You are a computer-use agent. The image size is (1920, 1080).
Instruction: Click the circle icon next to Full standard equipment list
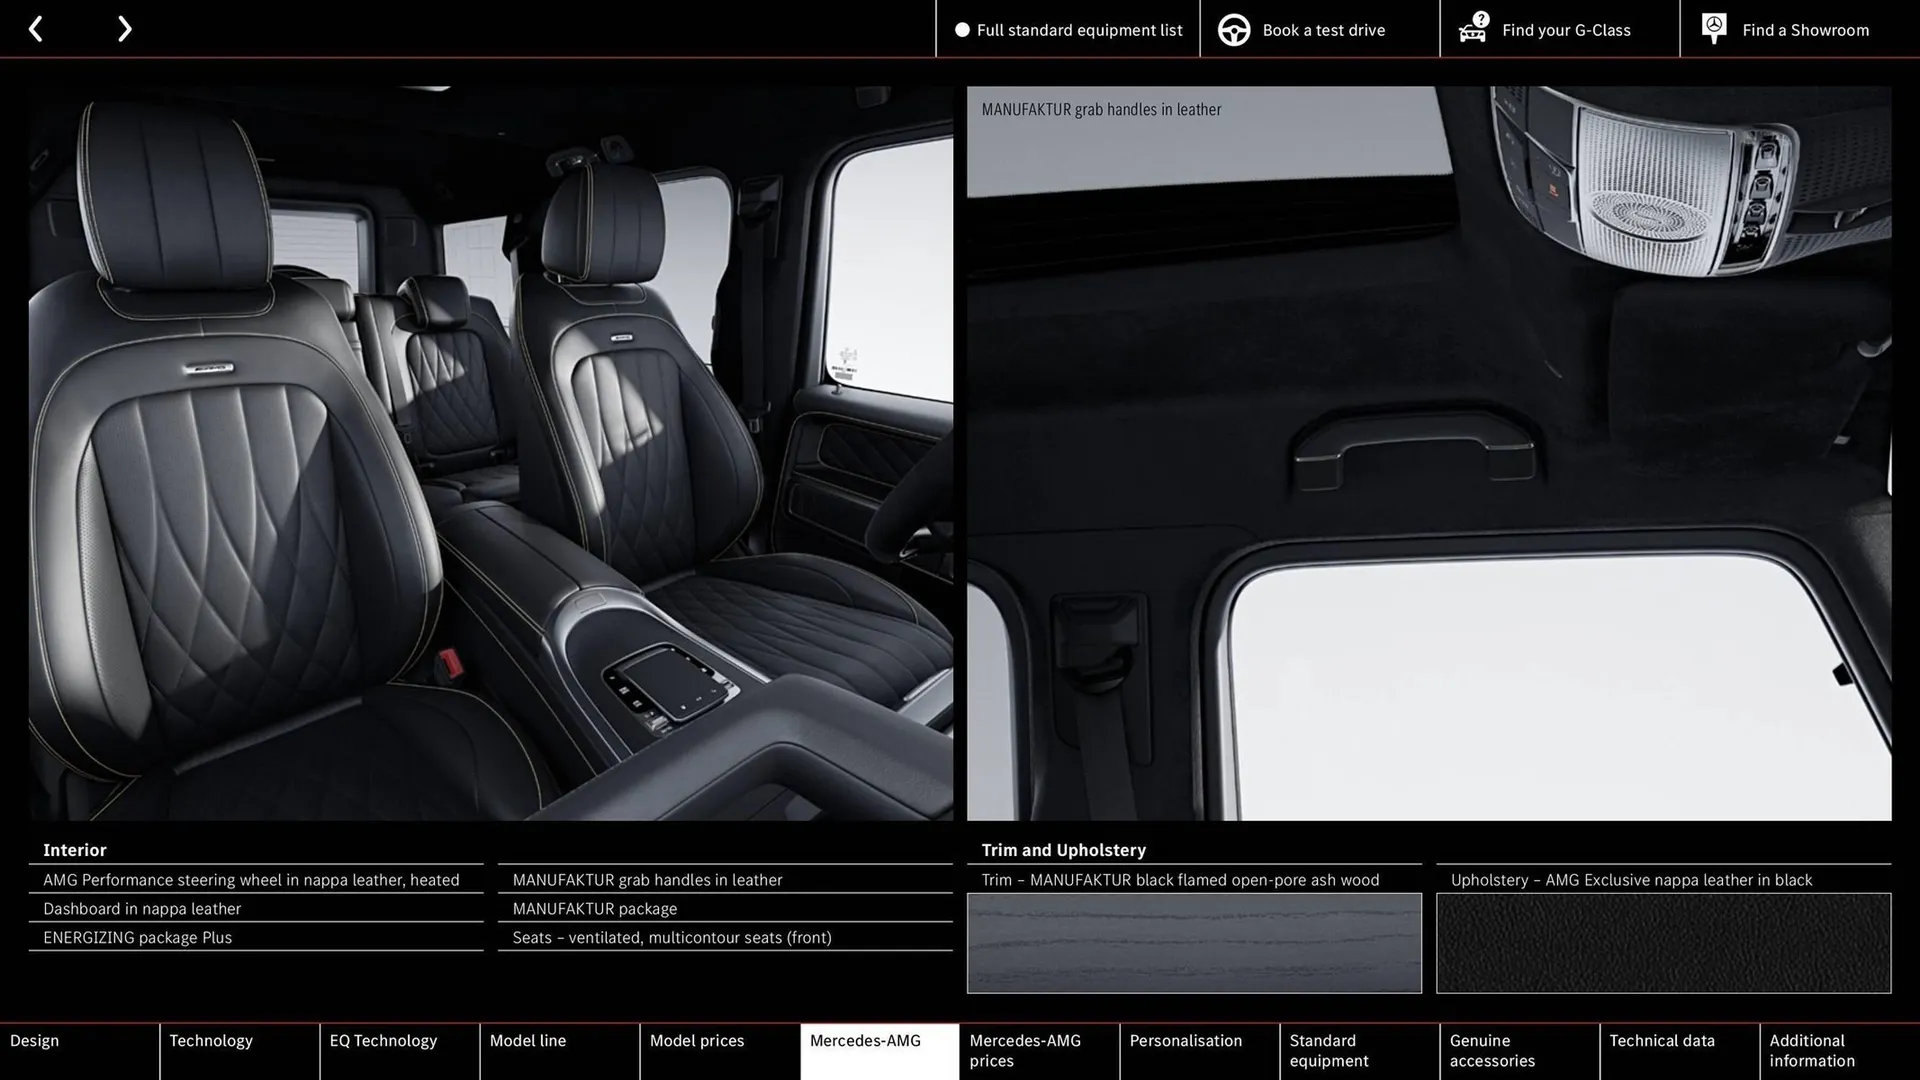click(961, 29)
